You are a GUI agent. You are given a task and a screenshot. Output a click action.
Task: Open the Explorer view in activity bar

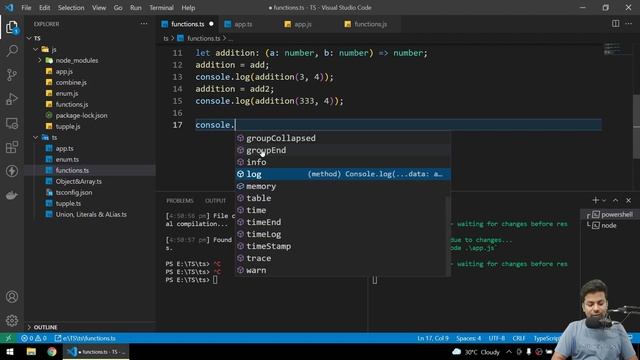(x=12, y=27)
